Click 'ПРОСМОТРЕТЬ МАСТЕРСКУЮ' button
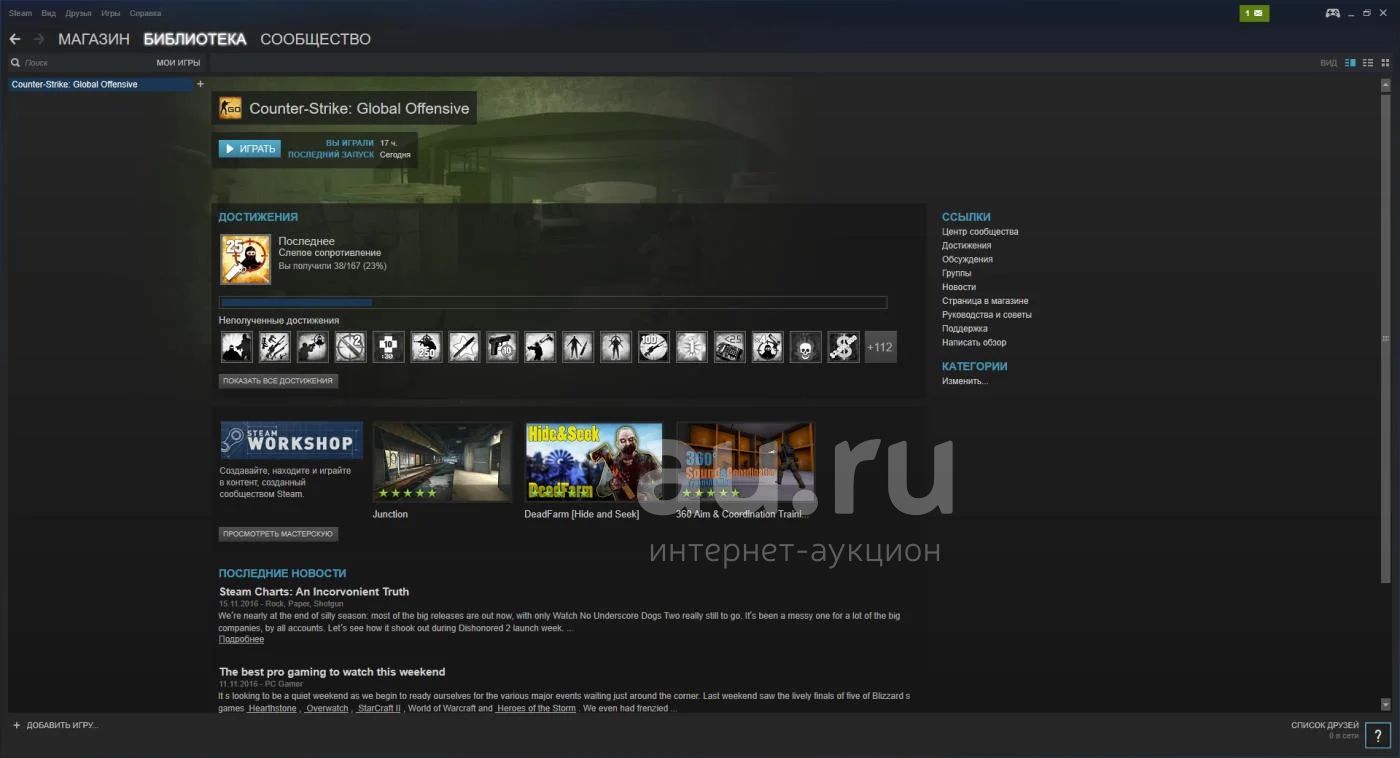The image size is (1400, 758). pyautogui.click(x=278, y=534)
